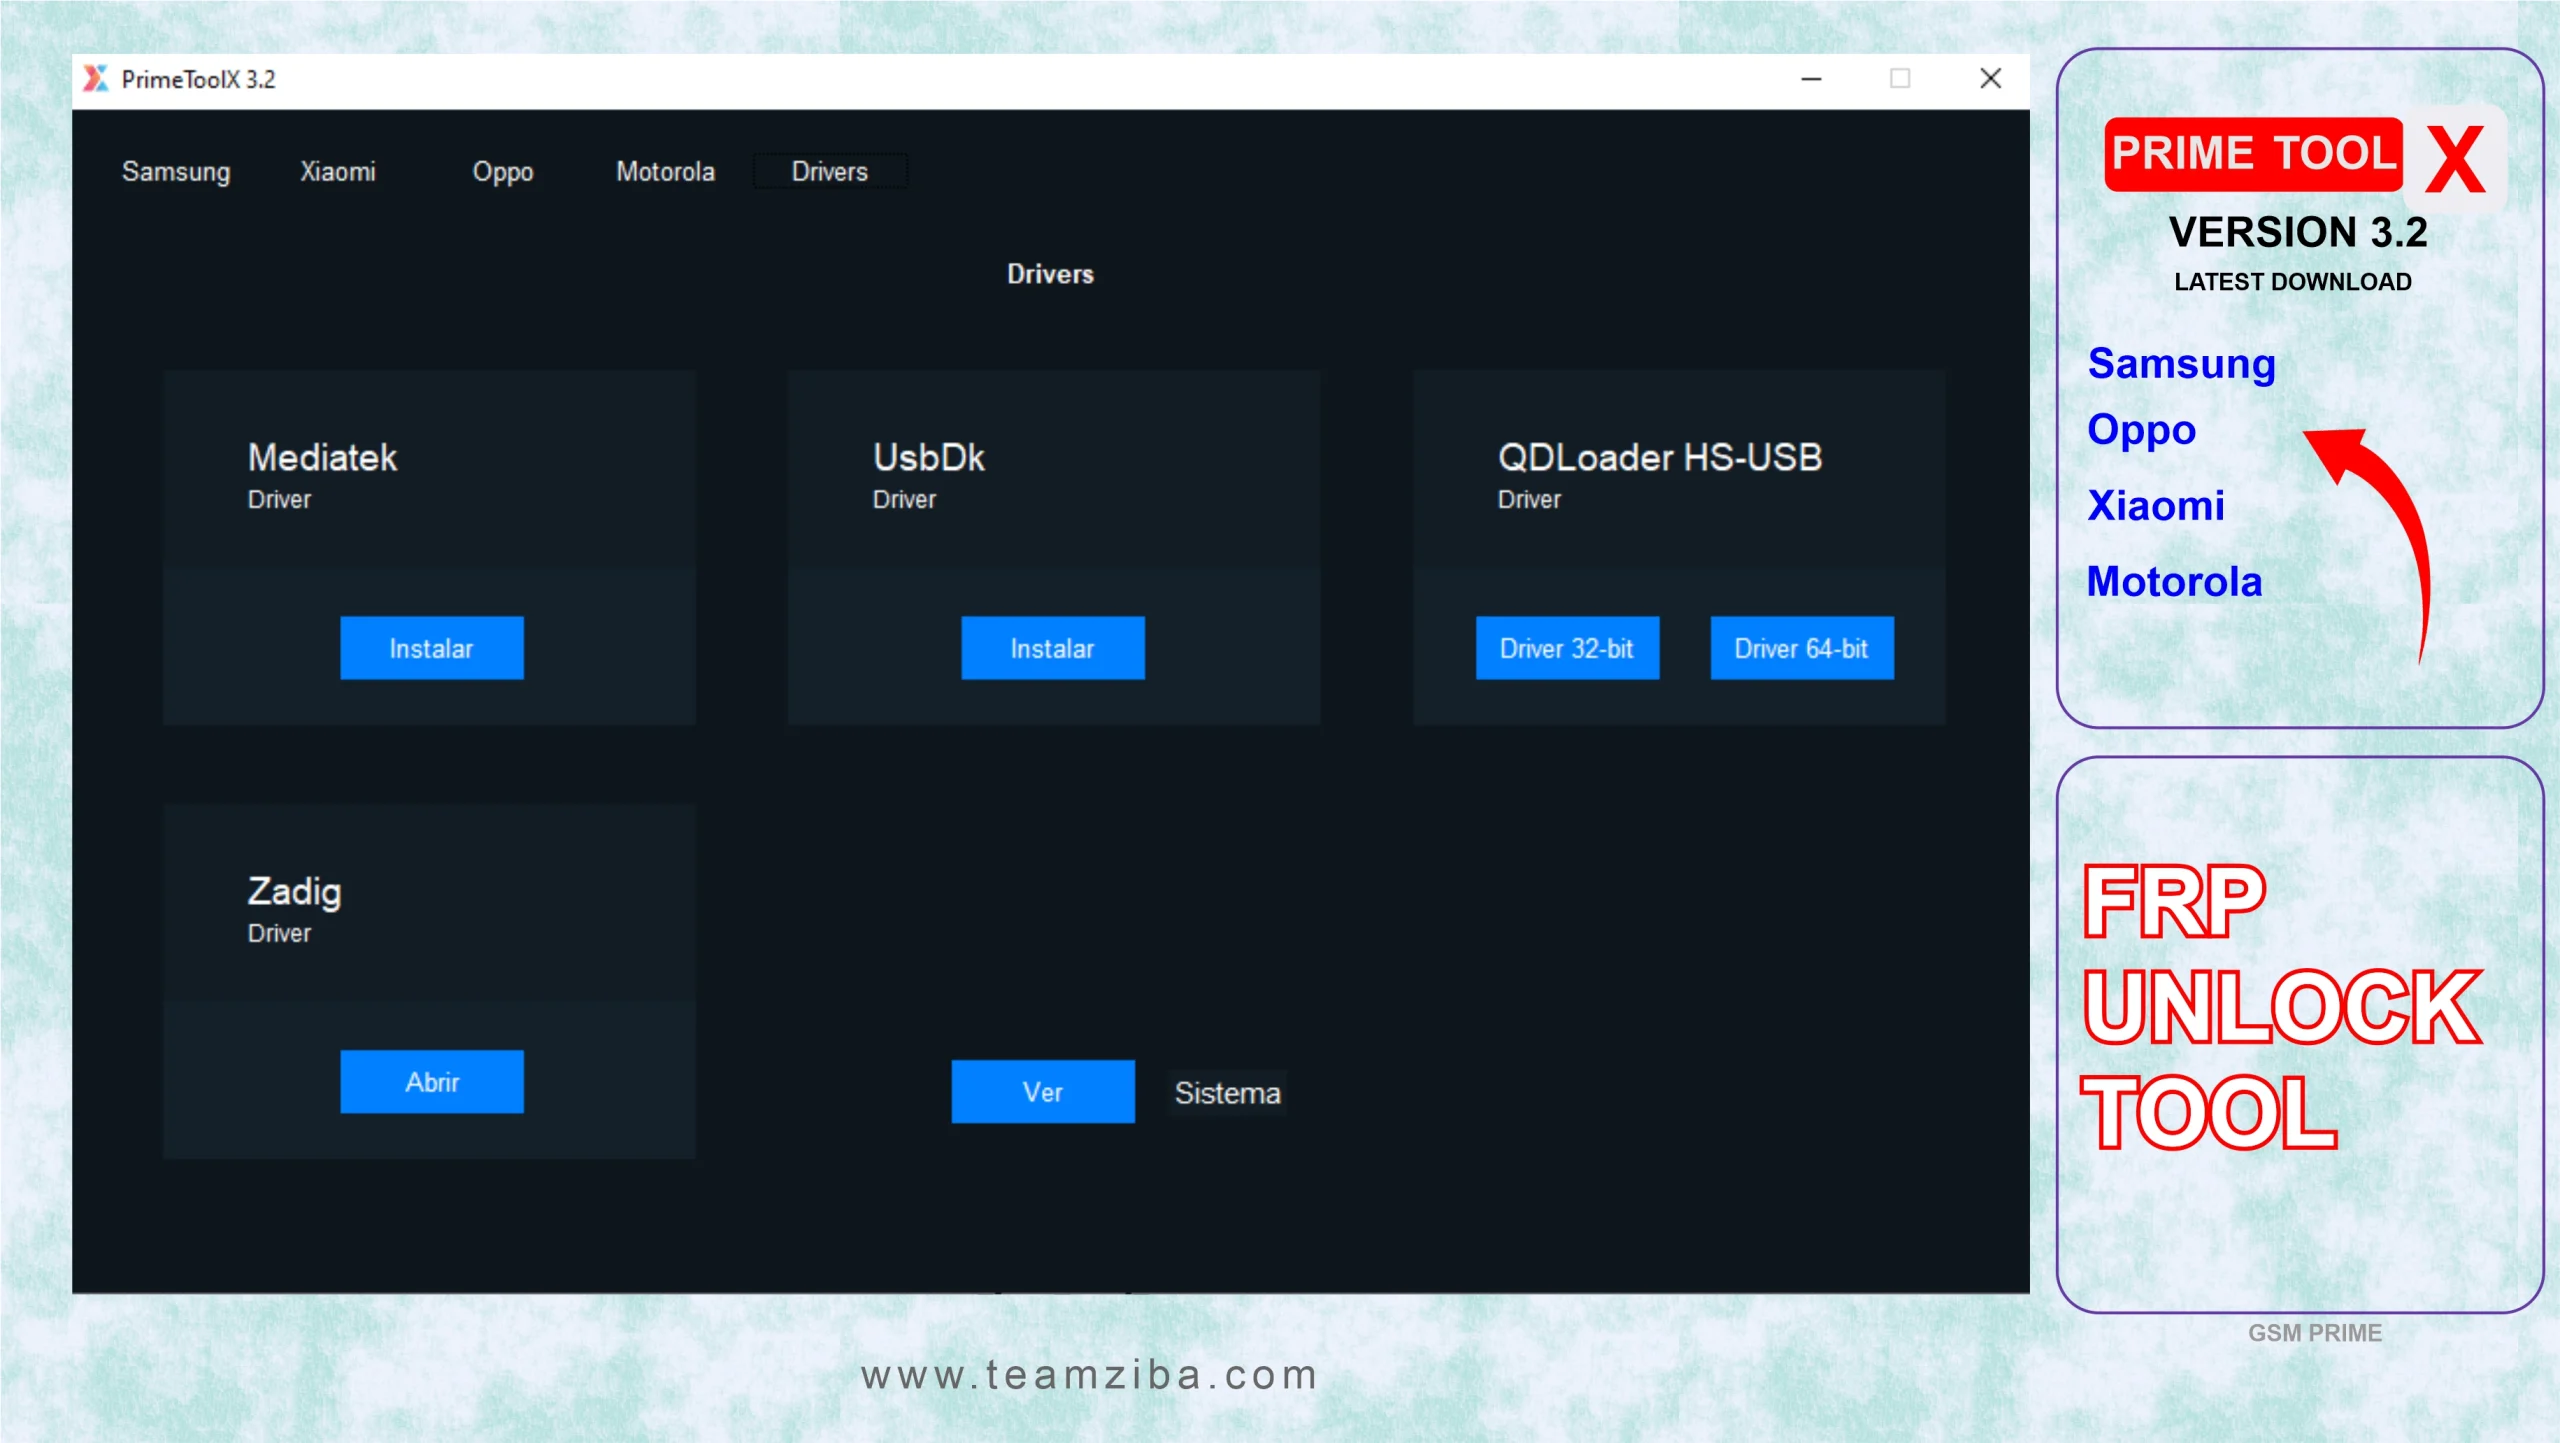Open Zadig with the Abrir button
Viewport: 2560px width, 1443px height.
pos(431,1081)
